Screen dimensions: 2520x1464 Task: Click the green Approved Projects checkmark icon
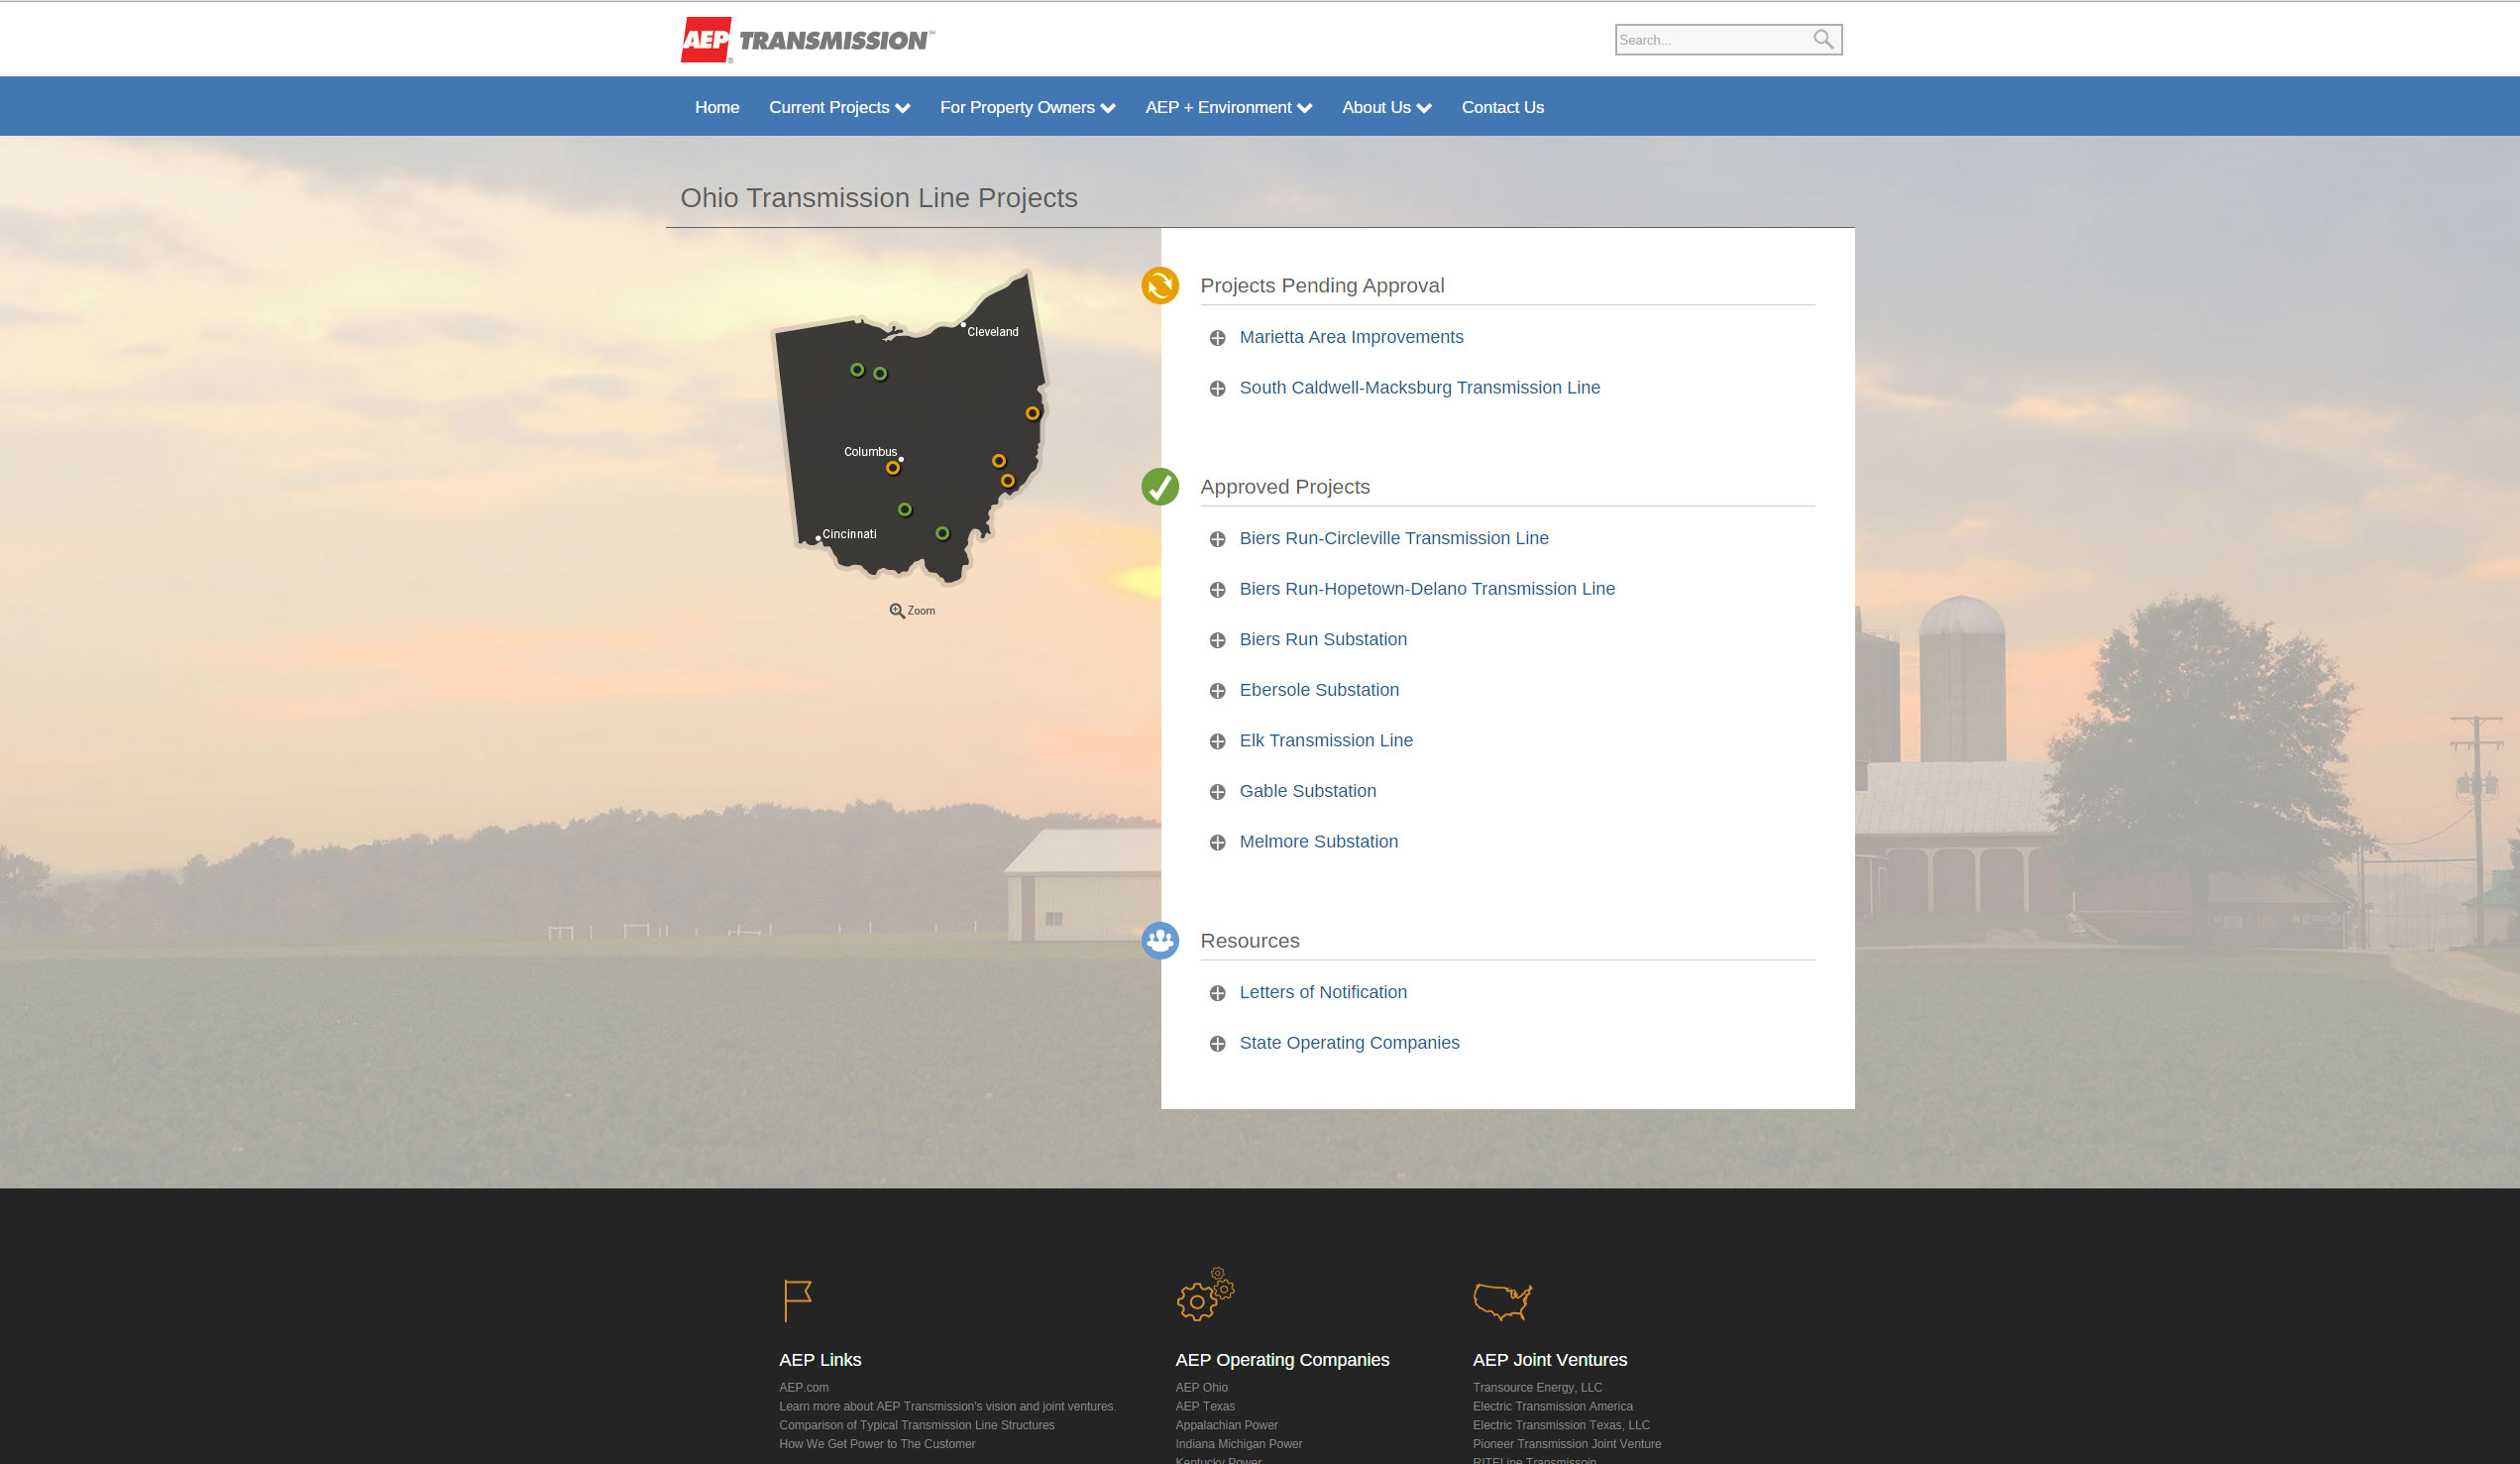coord(1160,487)
